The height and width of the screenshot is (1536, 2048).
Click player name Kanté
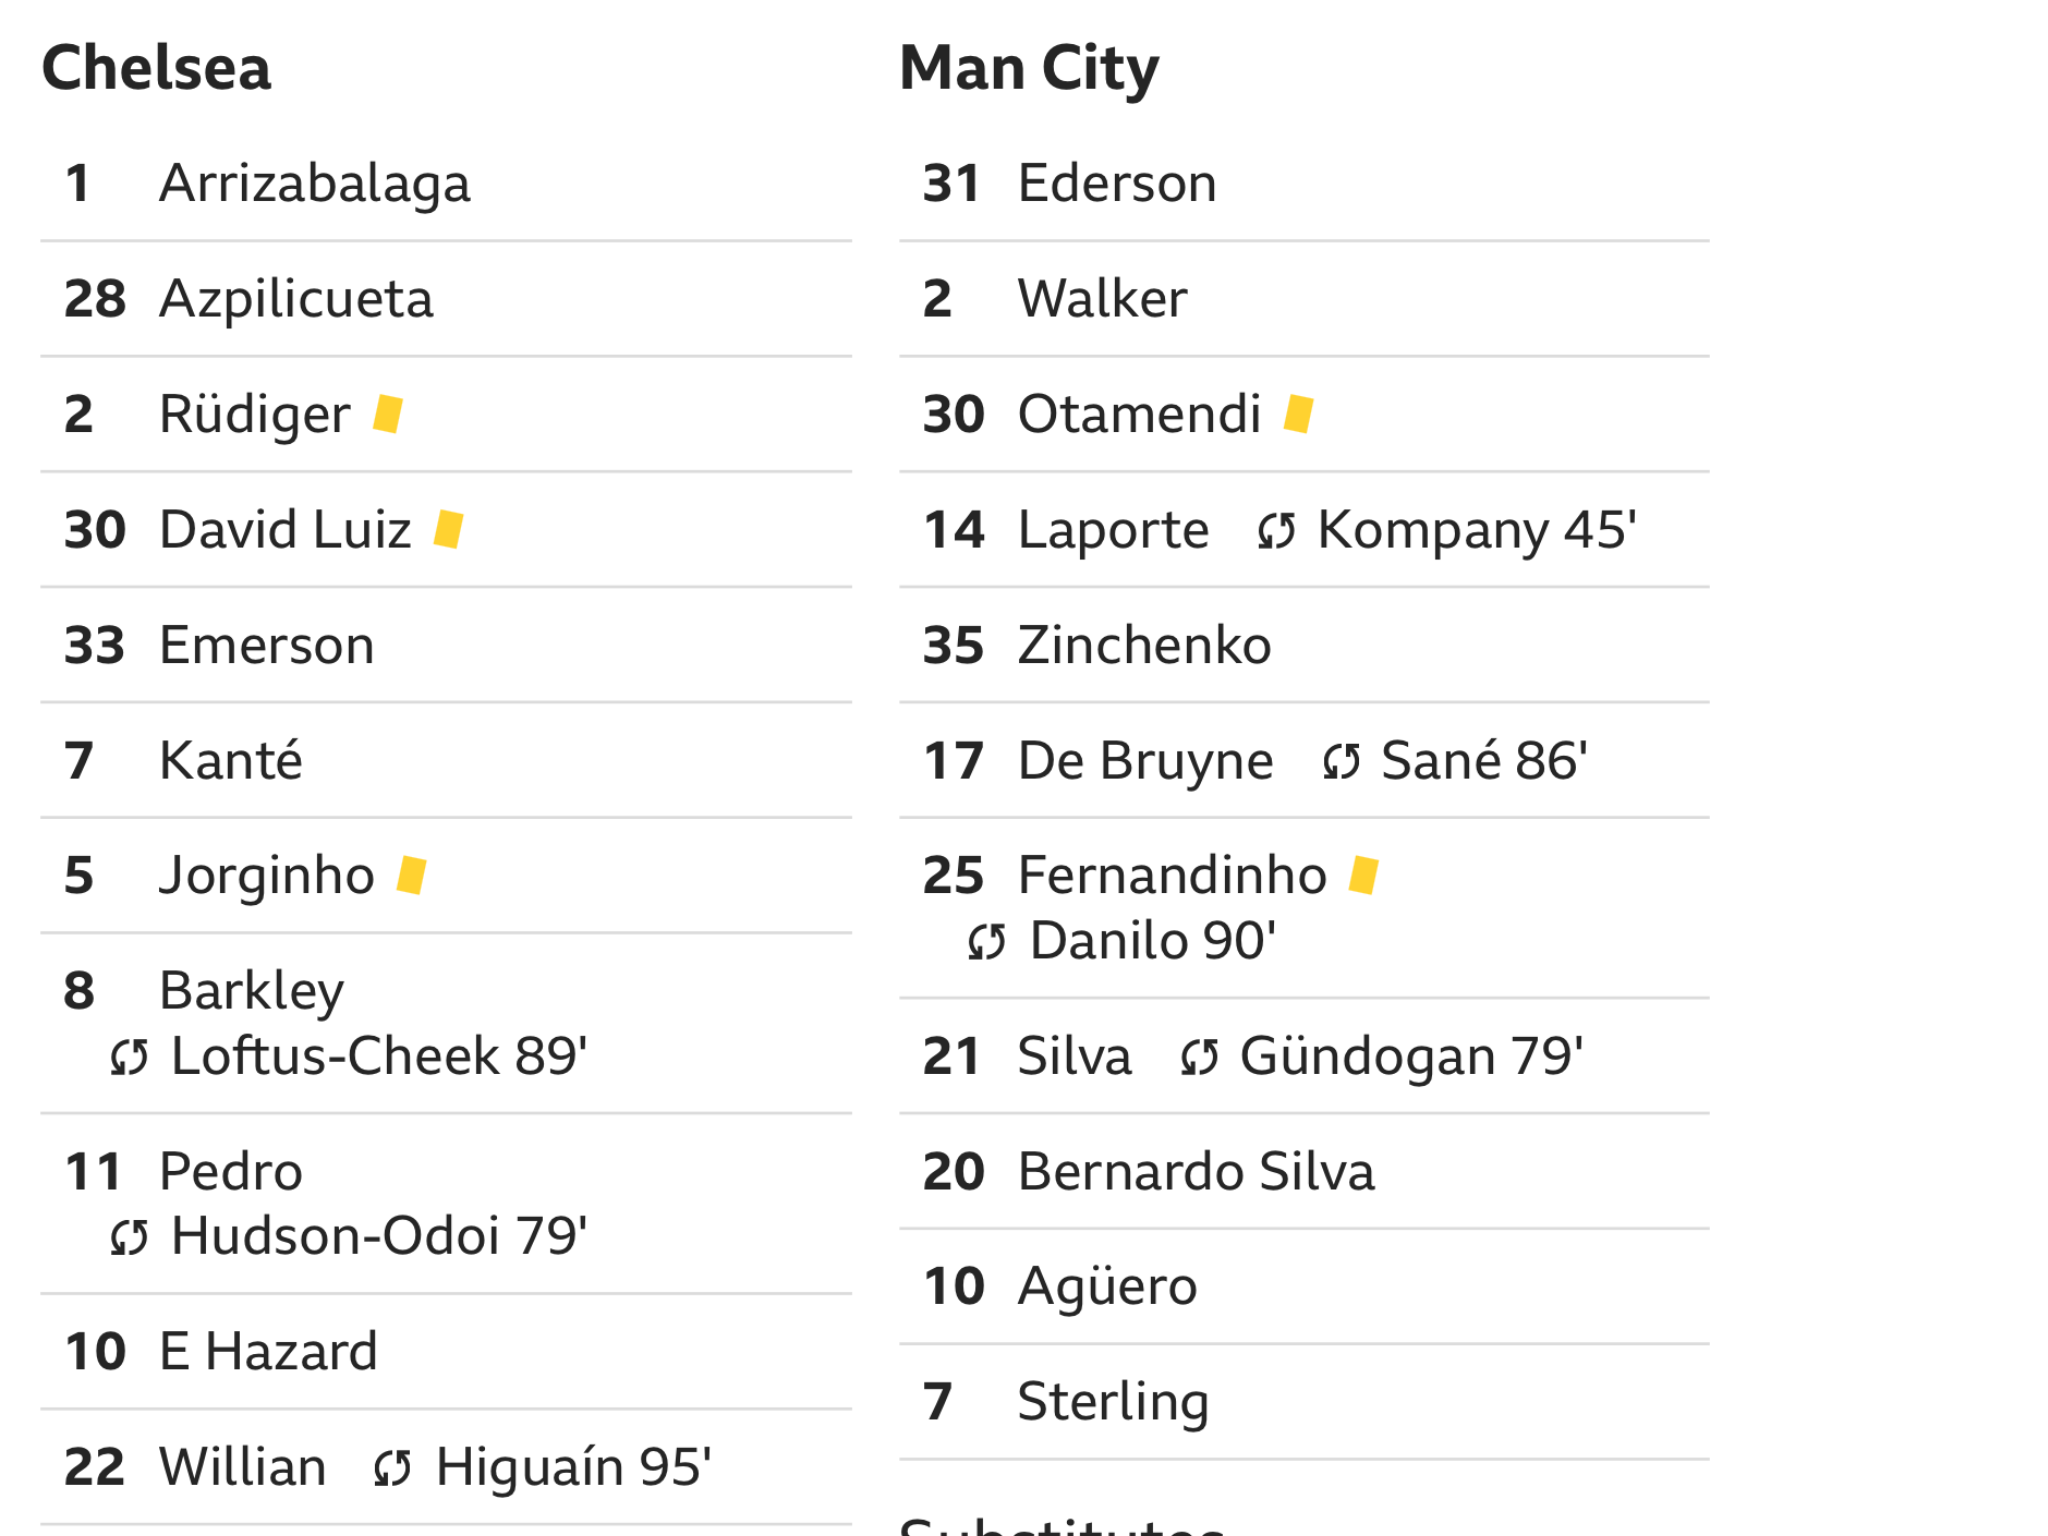click(x=231, y=760)
